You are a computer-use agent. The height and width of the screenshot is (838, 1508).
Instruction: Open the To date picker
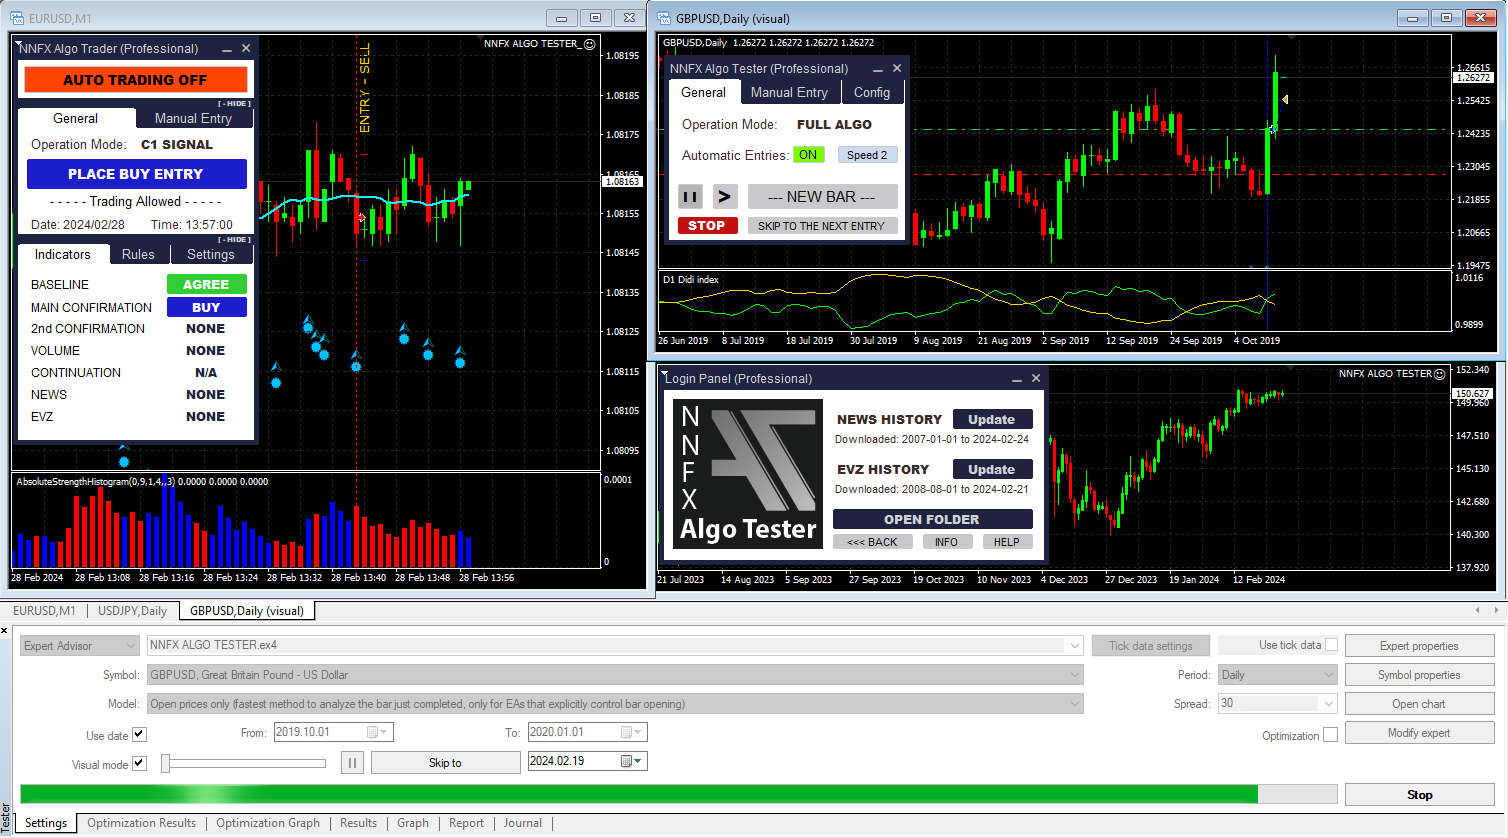[x=632, y=733]
